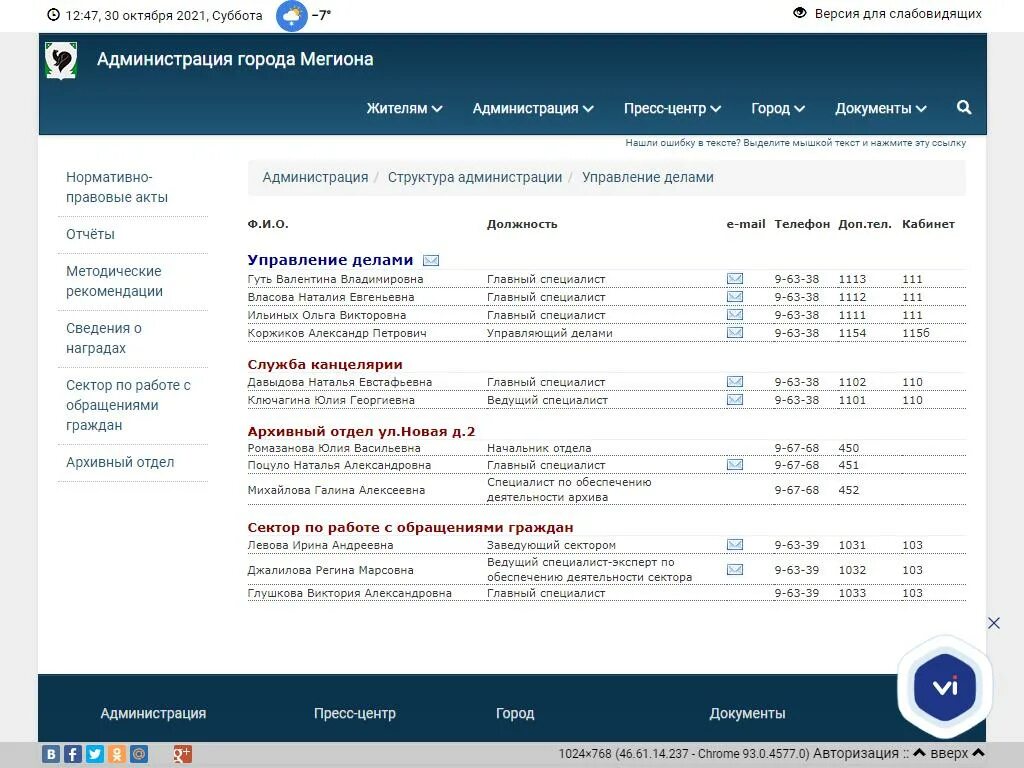Click the Megion city coat of arms logo
Image resolution: width=1024 pixels, height=768 pixels.
tap(61, 61)
